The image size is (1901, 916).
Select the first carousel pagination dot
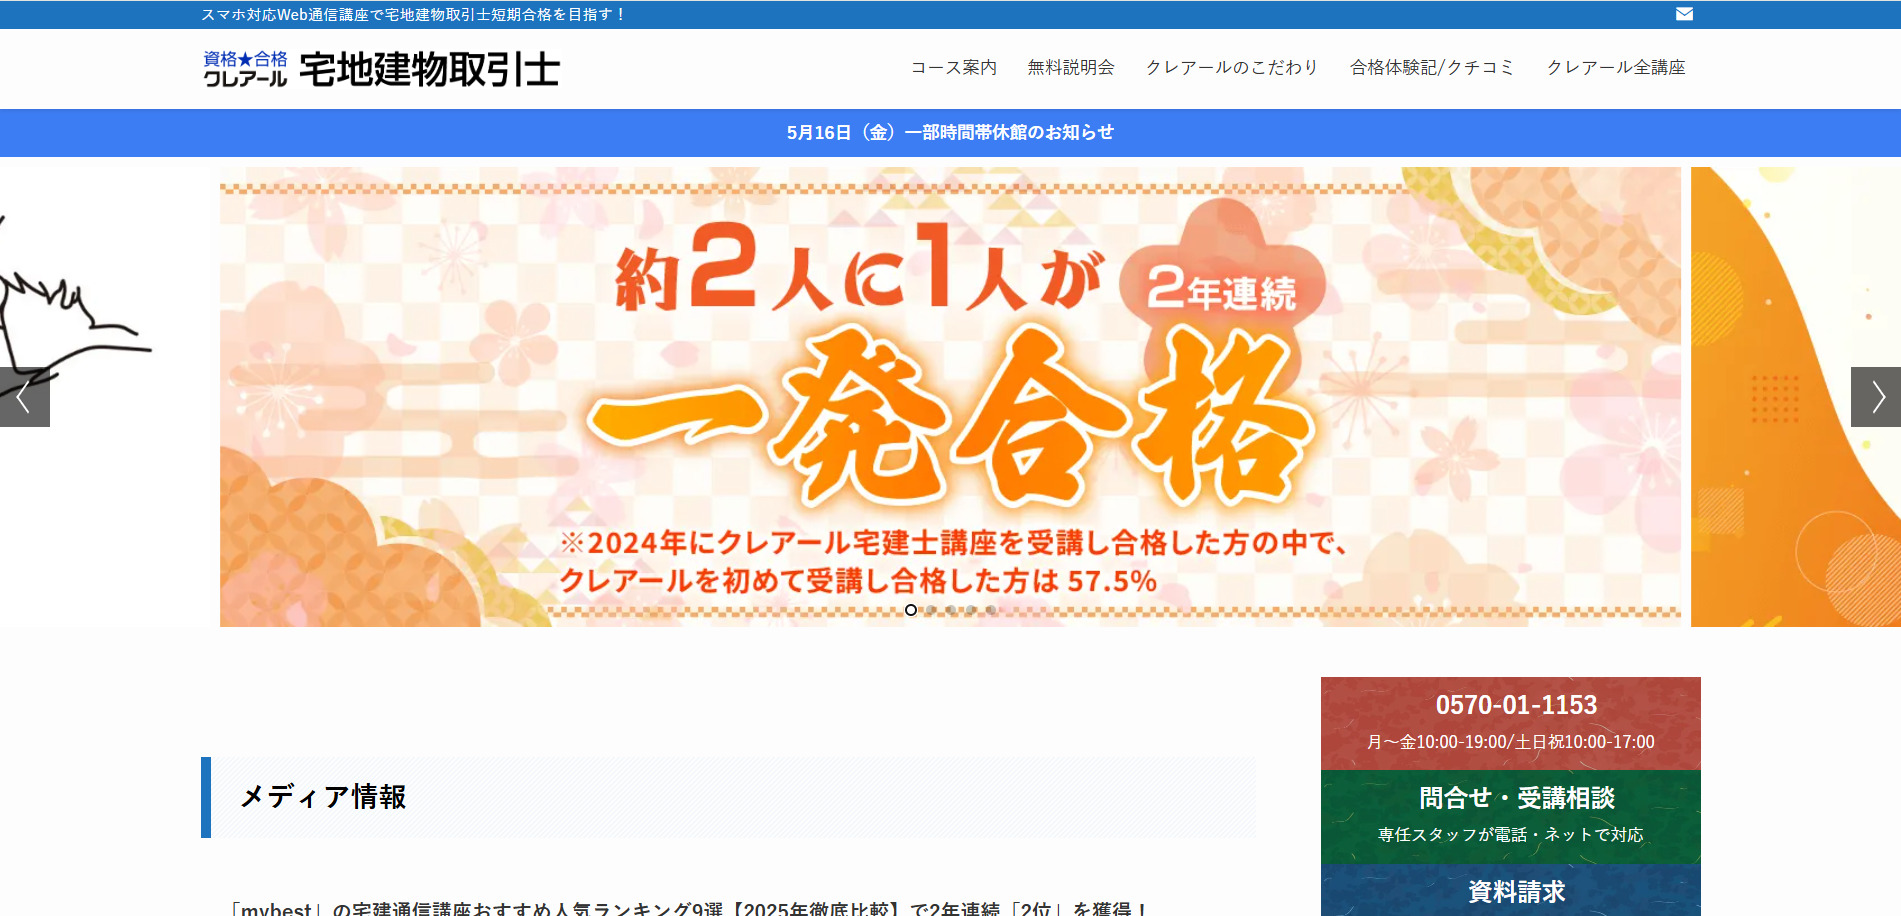pos(911,610)
